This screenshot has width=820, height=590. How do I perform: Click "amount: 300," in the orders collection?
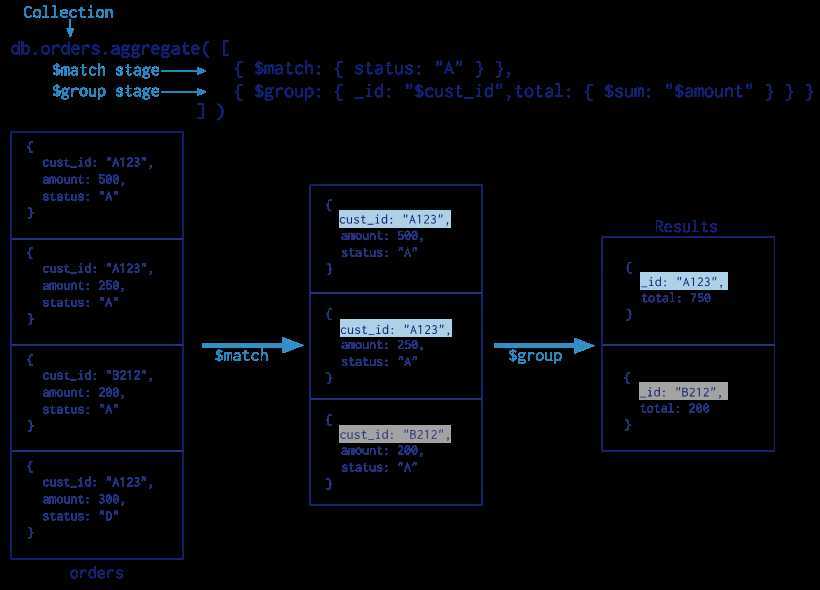click(84, 500)
